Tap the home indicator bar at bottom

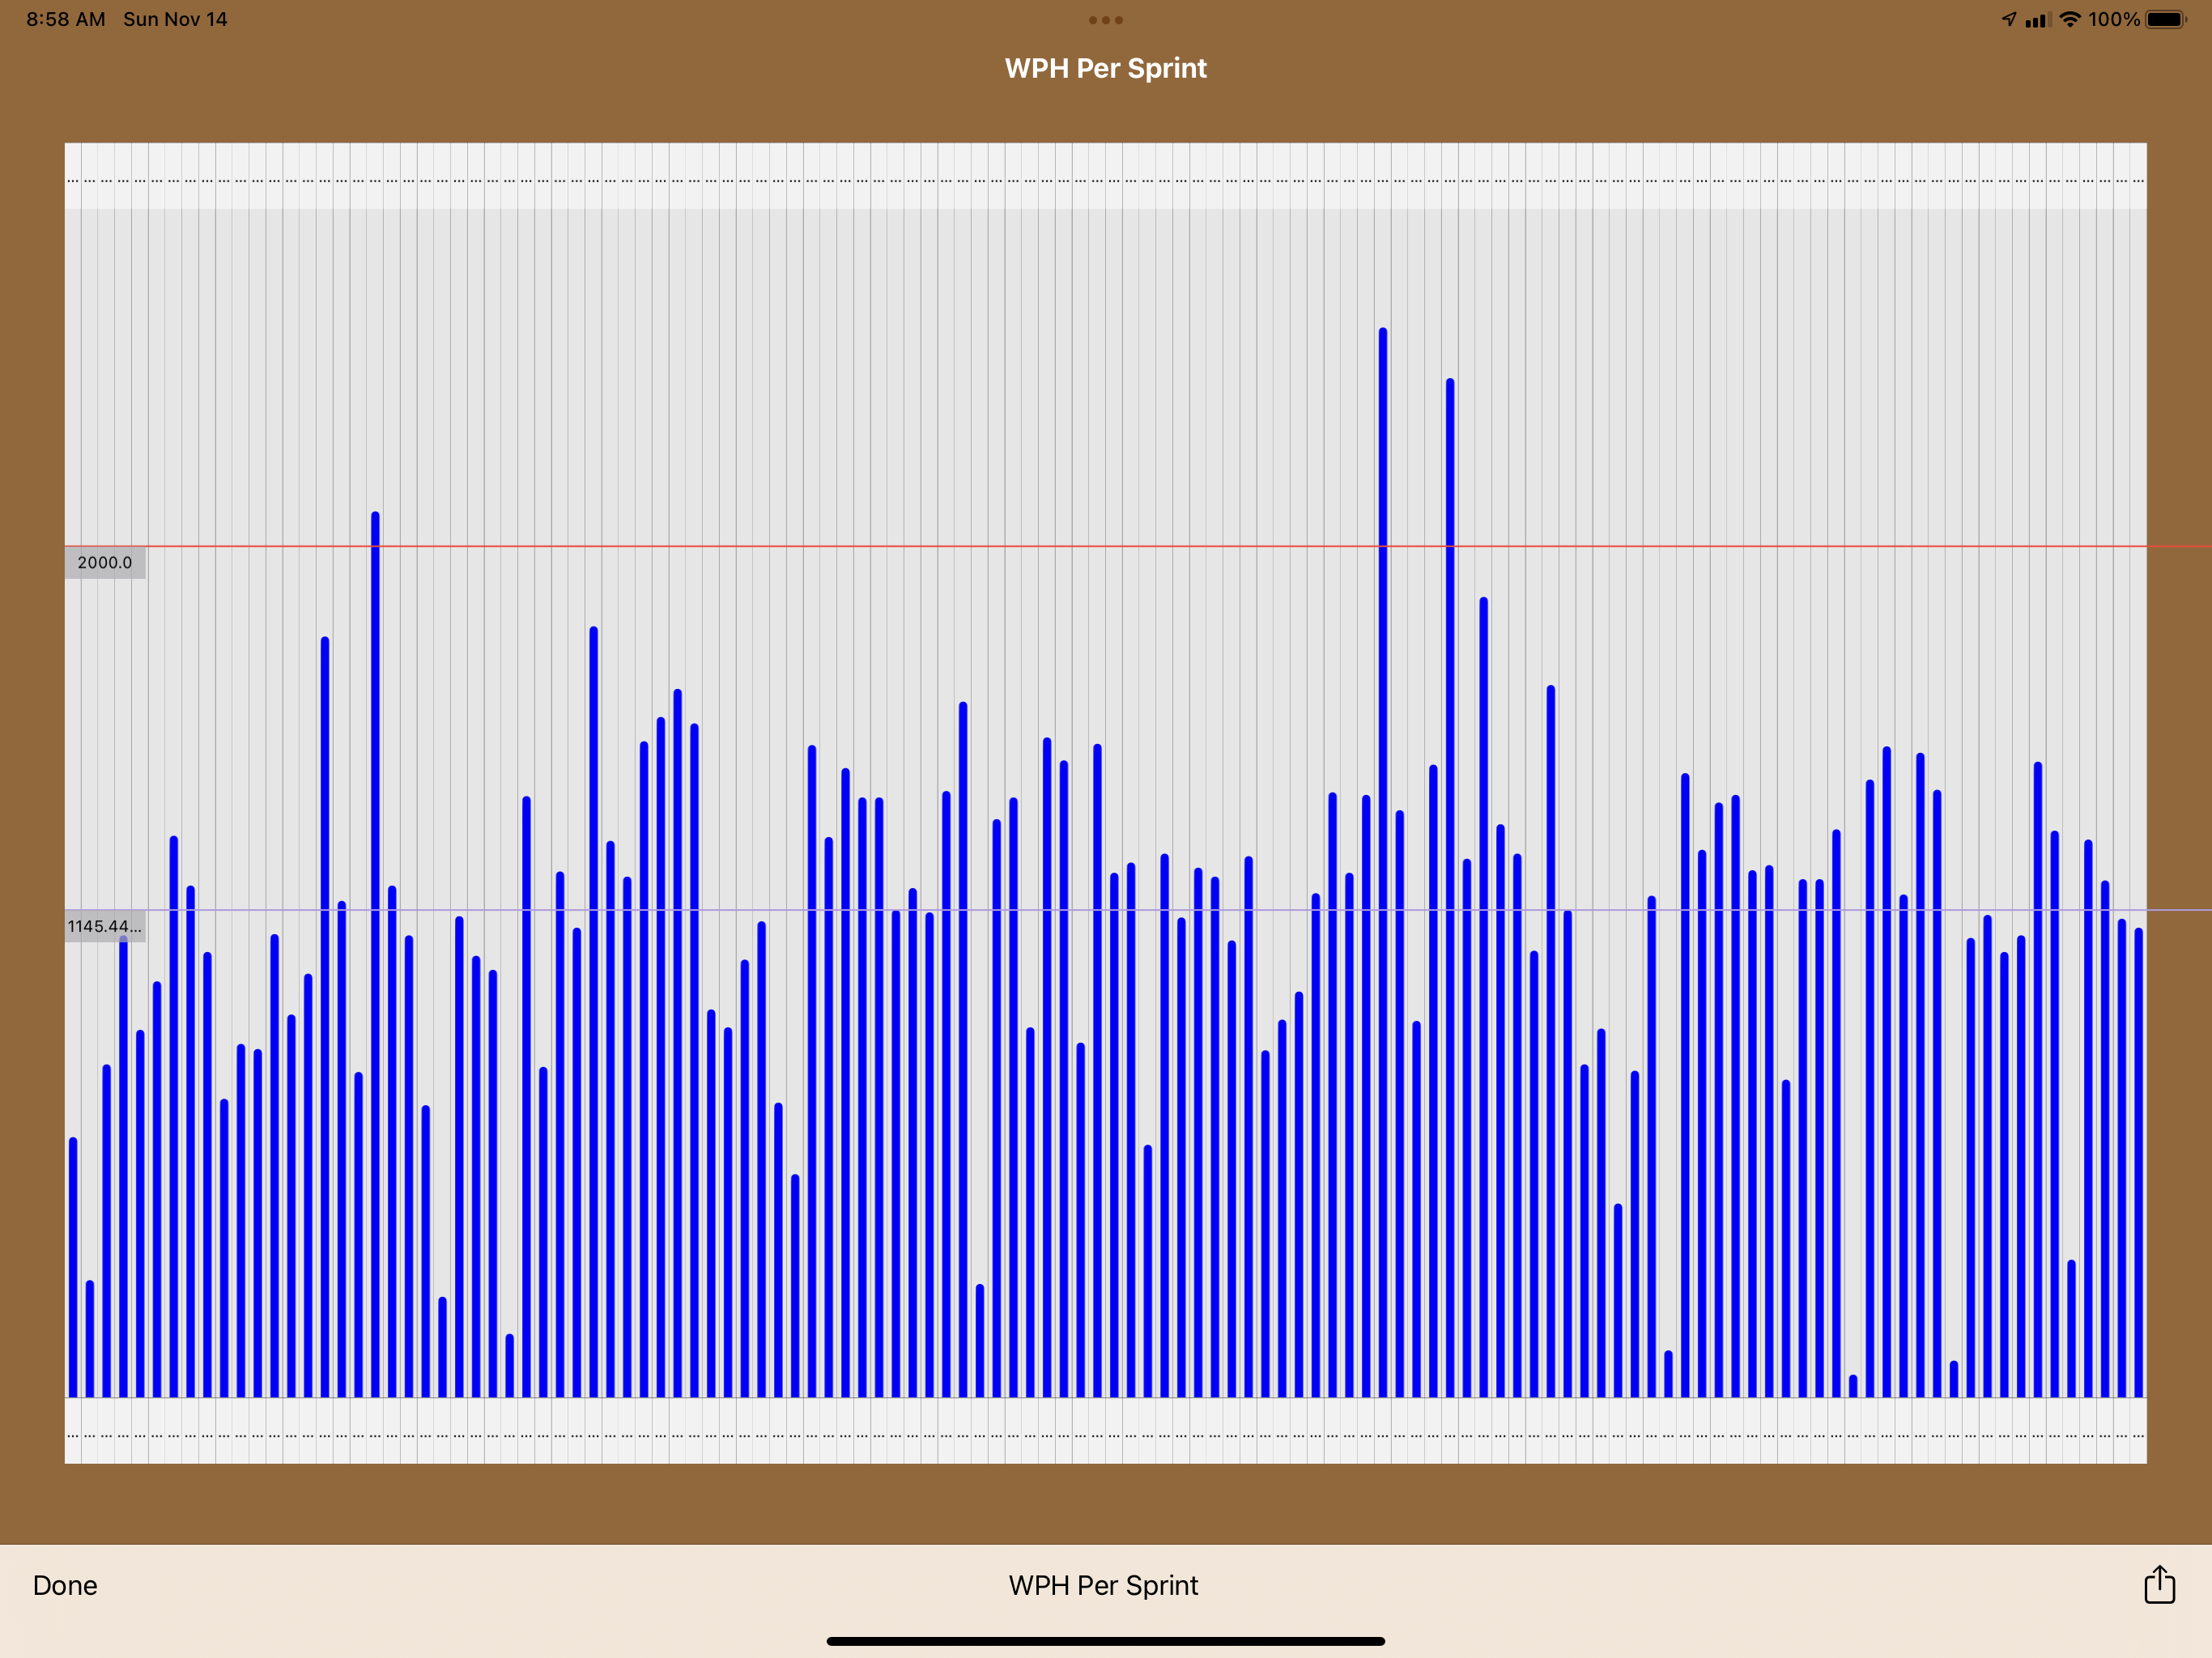[1105, 1641]
